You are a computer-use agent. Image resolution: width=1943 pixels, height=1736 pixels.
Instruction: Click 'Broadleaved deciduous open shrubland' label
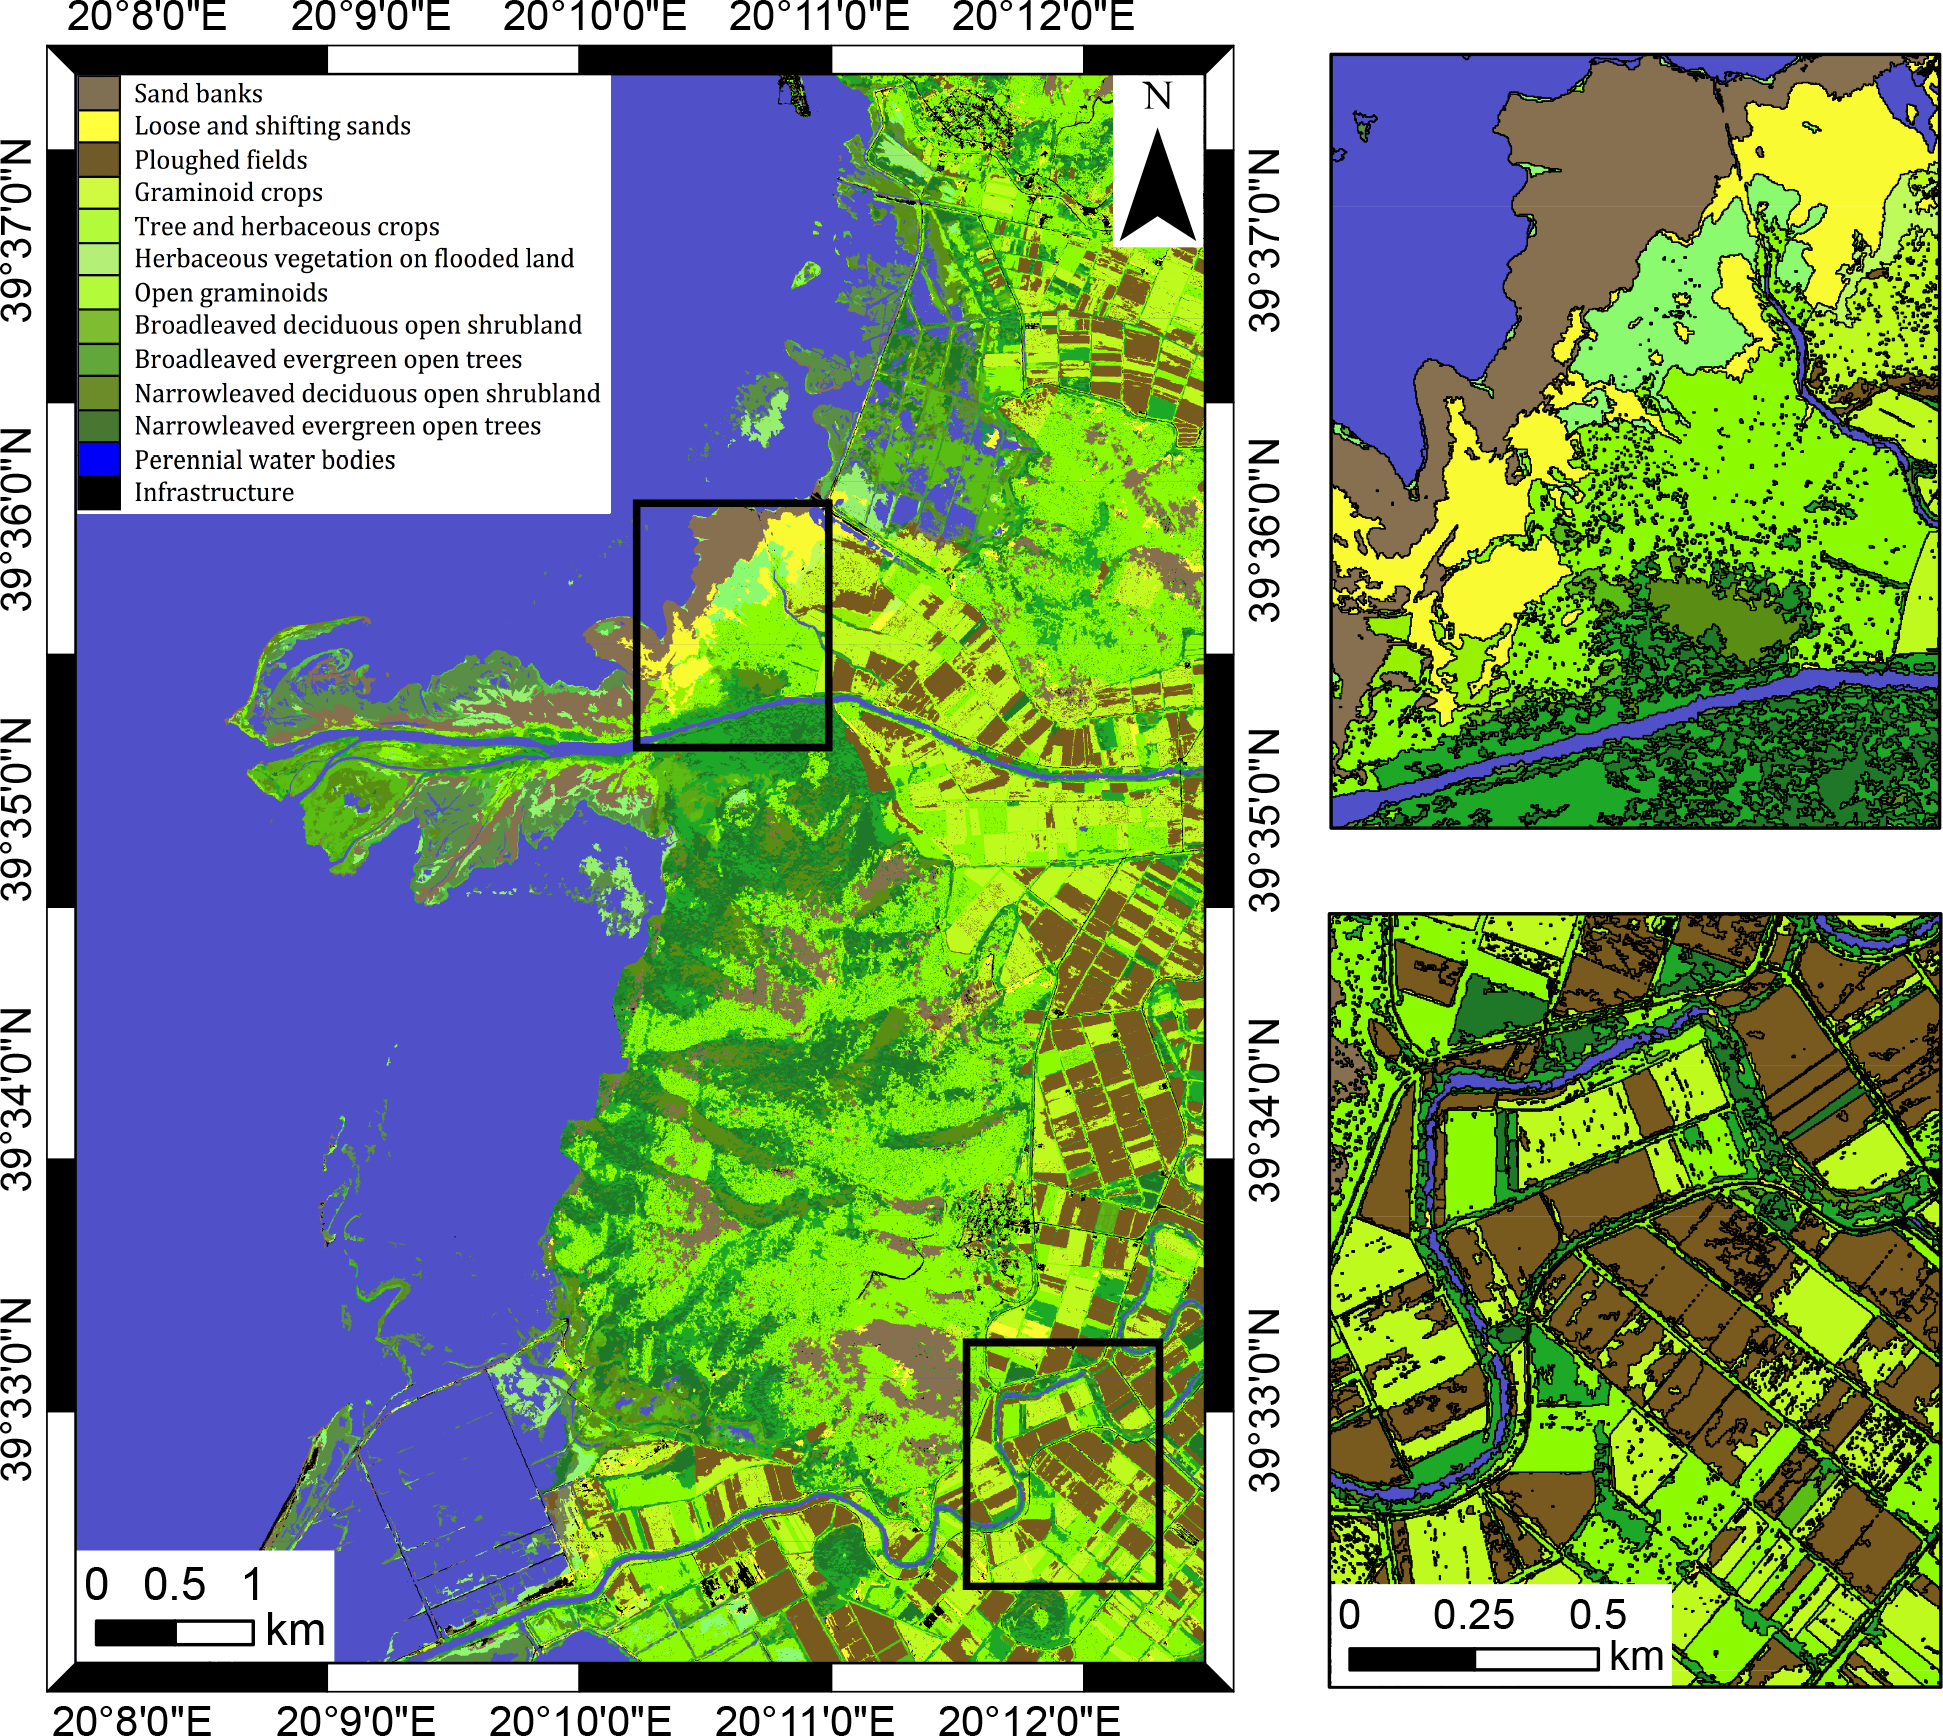pos(358,325)
